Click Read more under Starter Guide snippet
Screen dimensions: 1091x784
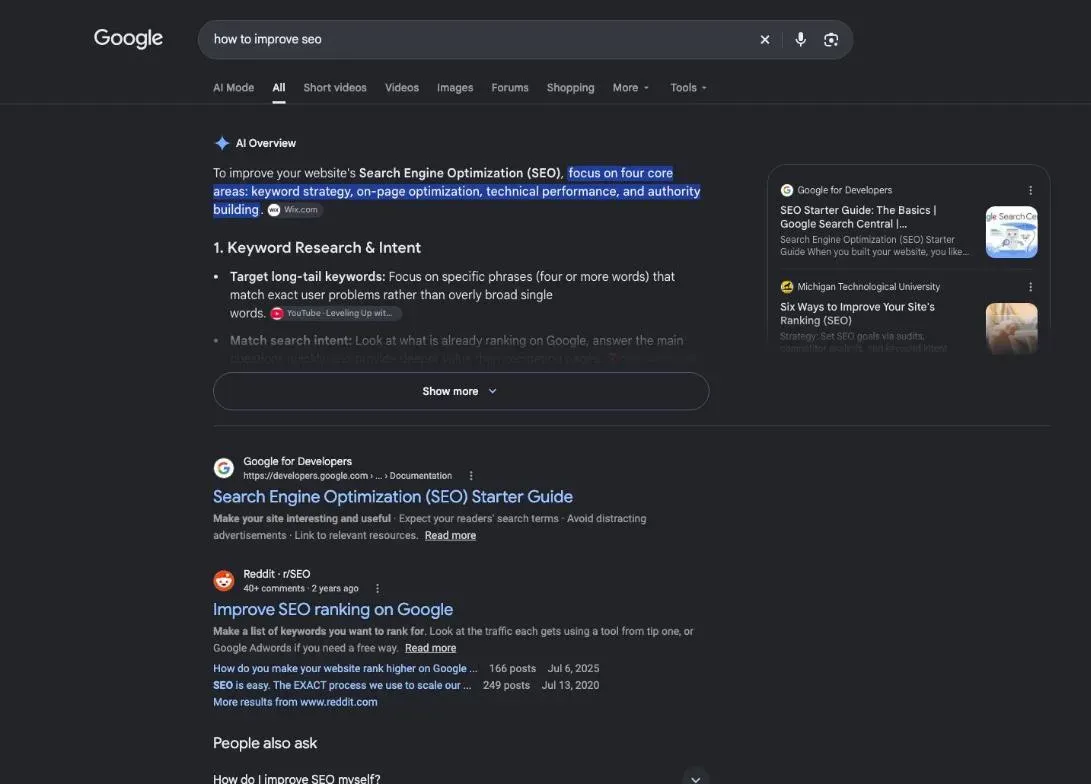click(450, 536)
